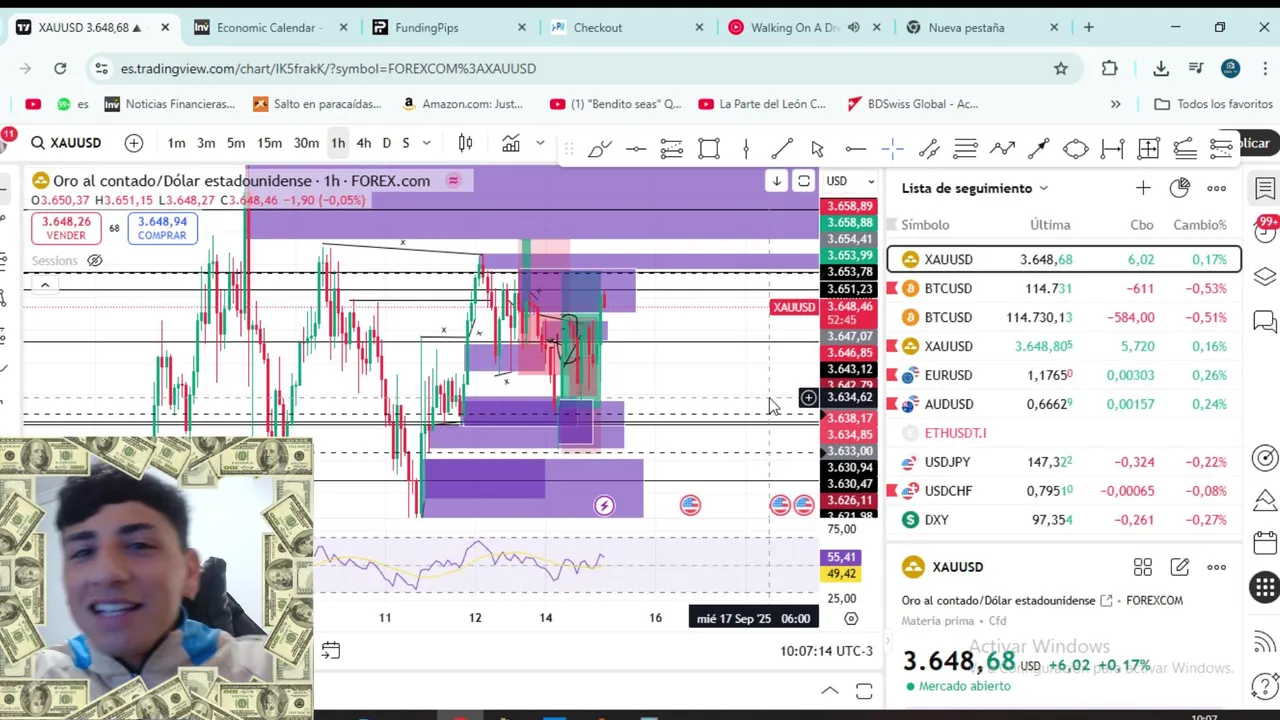Select the 30m timeframe

[x=306, y=143]
